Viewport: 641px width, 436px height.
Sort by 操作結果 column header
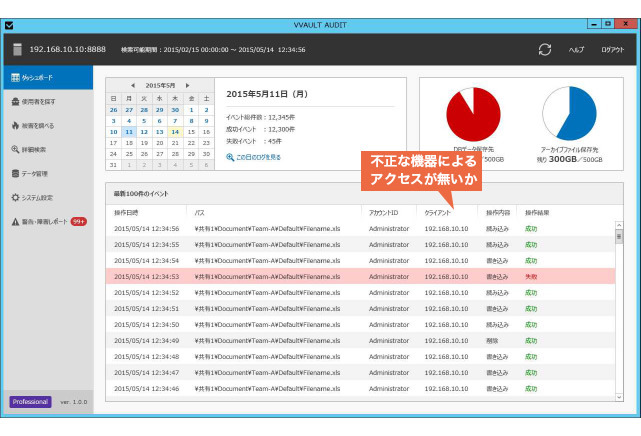pyautogui.click(x=537, y=212)
